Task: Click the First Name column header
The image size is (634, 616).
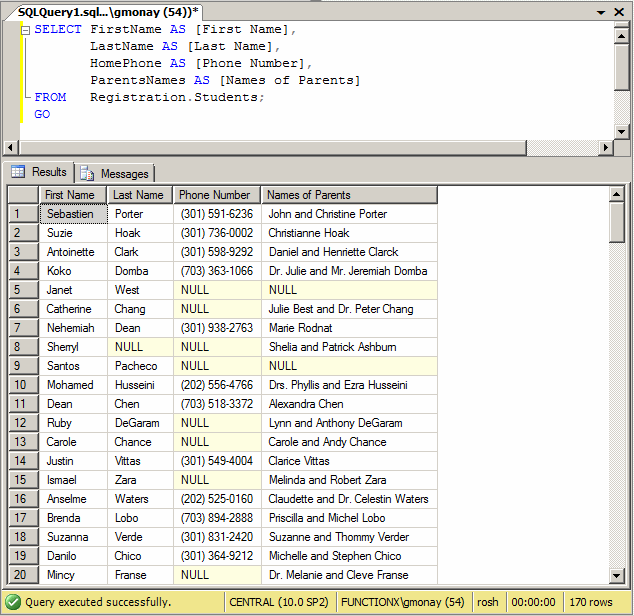Action: (x=73, y=195)
